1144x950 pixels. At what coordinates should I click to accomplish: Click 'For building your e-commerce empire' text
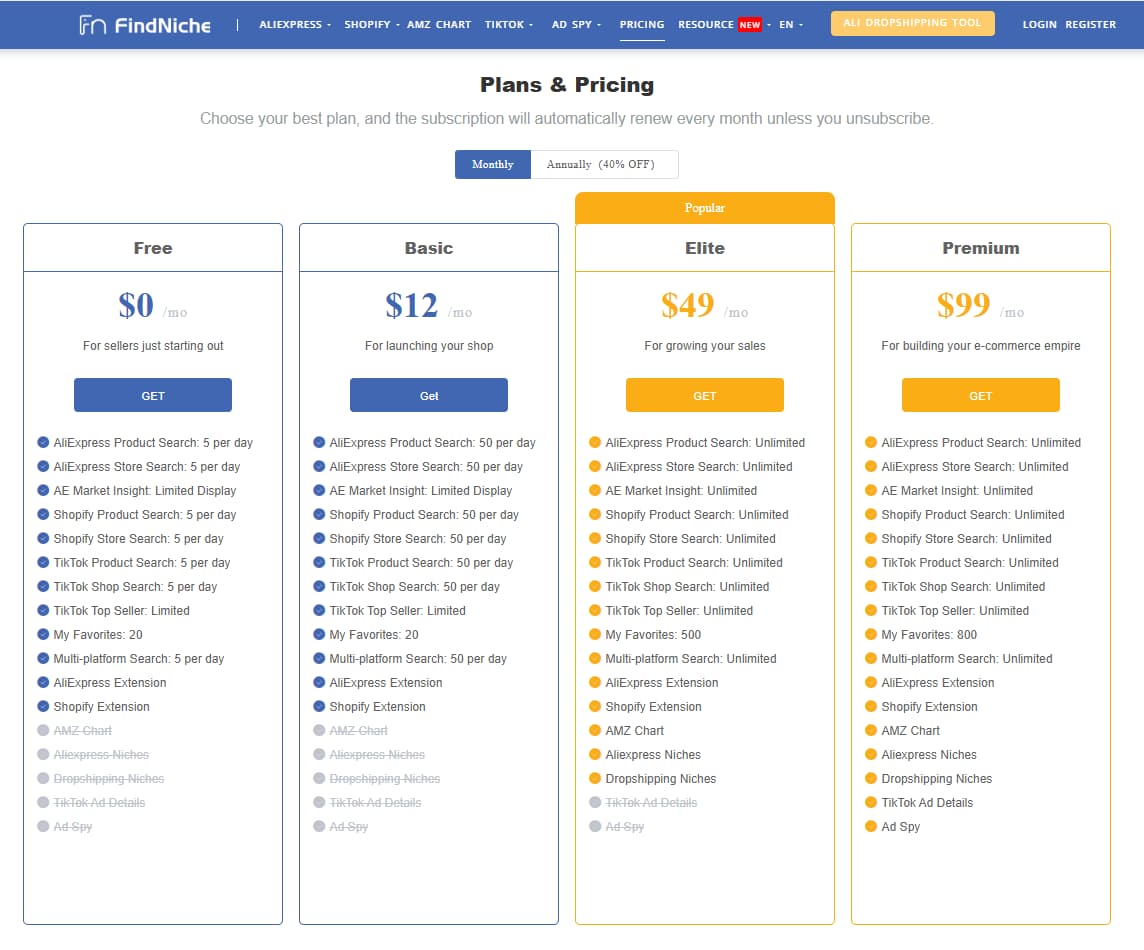[981, 346]
